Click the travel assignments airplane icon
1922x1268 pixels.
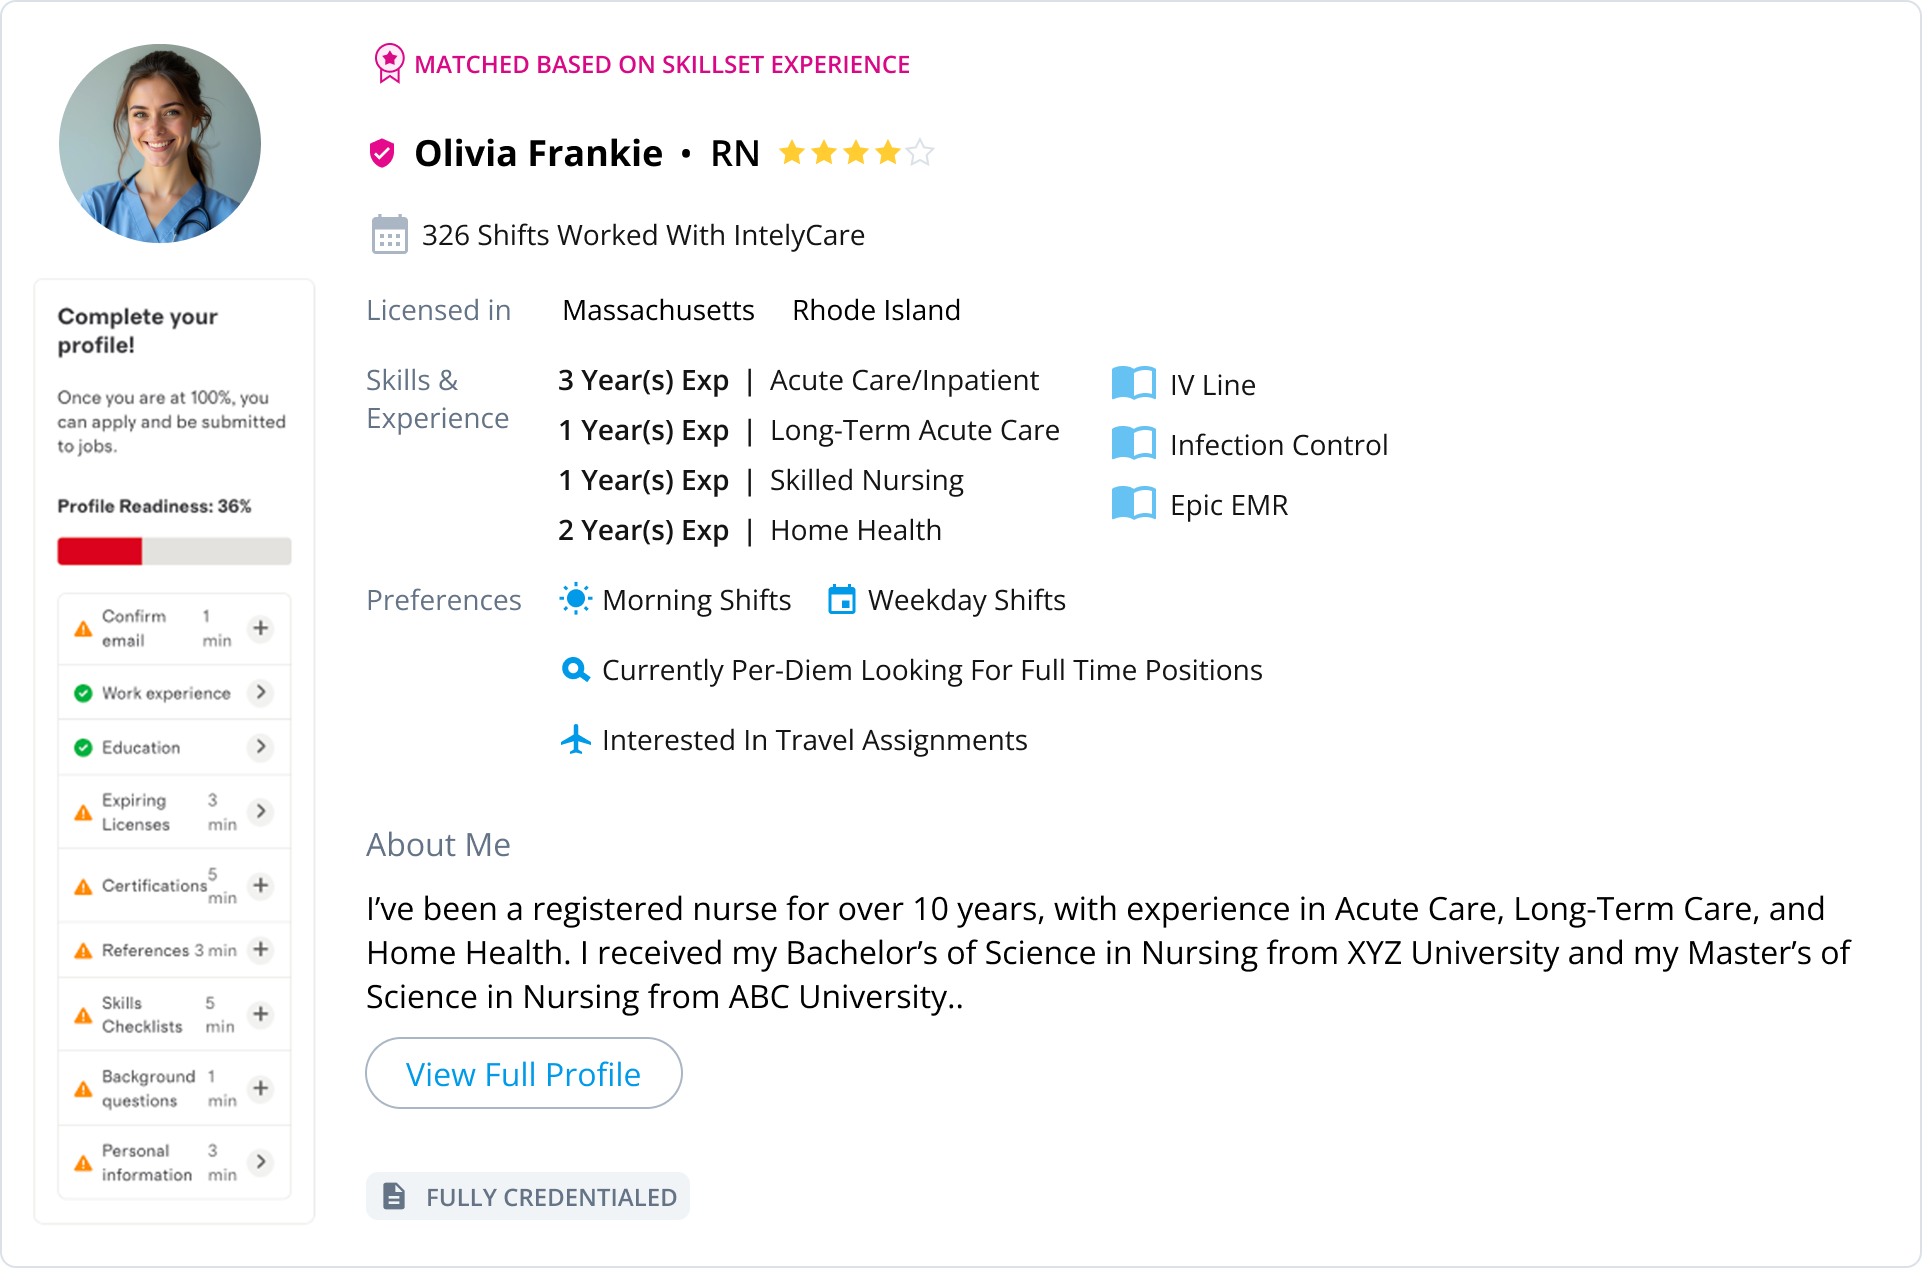pos(575,740)
